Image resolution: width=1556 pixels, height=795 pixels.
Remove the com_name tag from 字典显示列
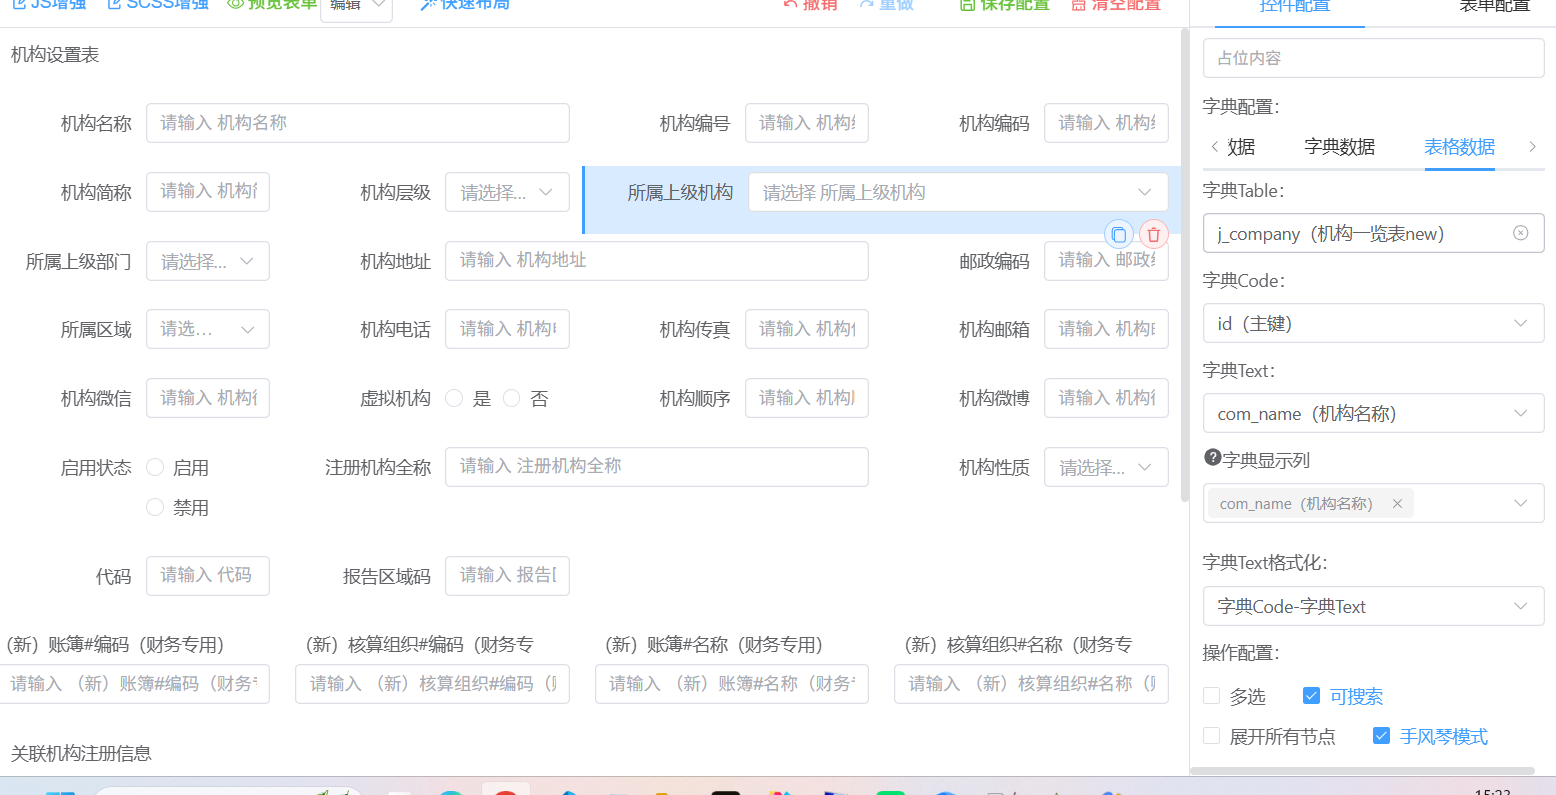tap(1397, 504)
